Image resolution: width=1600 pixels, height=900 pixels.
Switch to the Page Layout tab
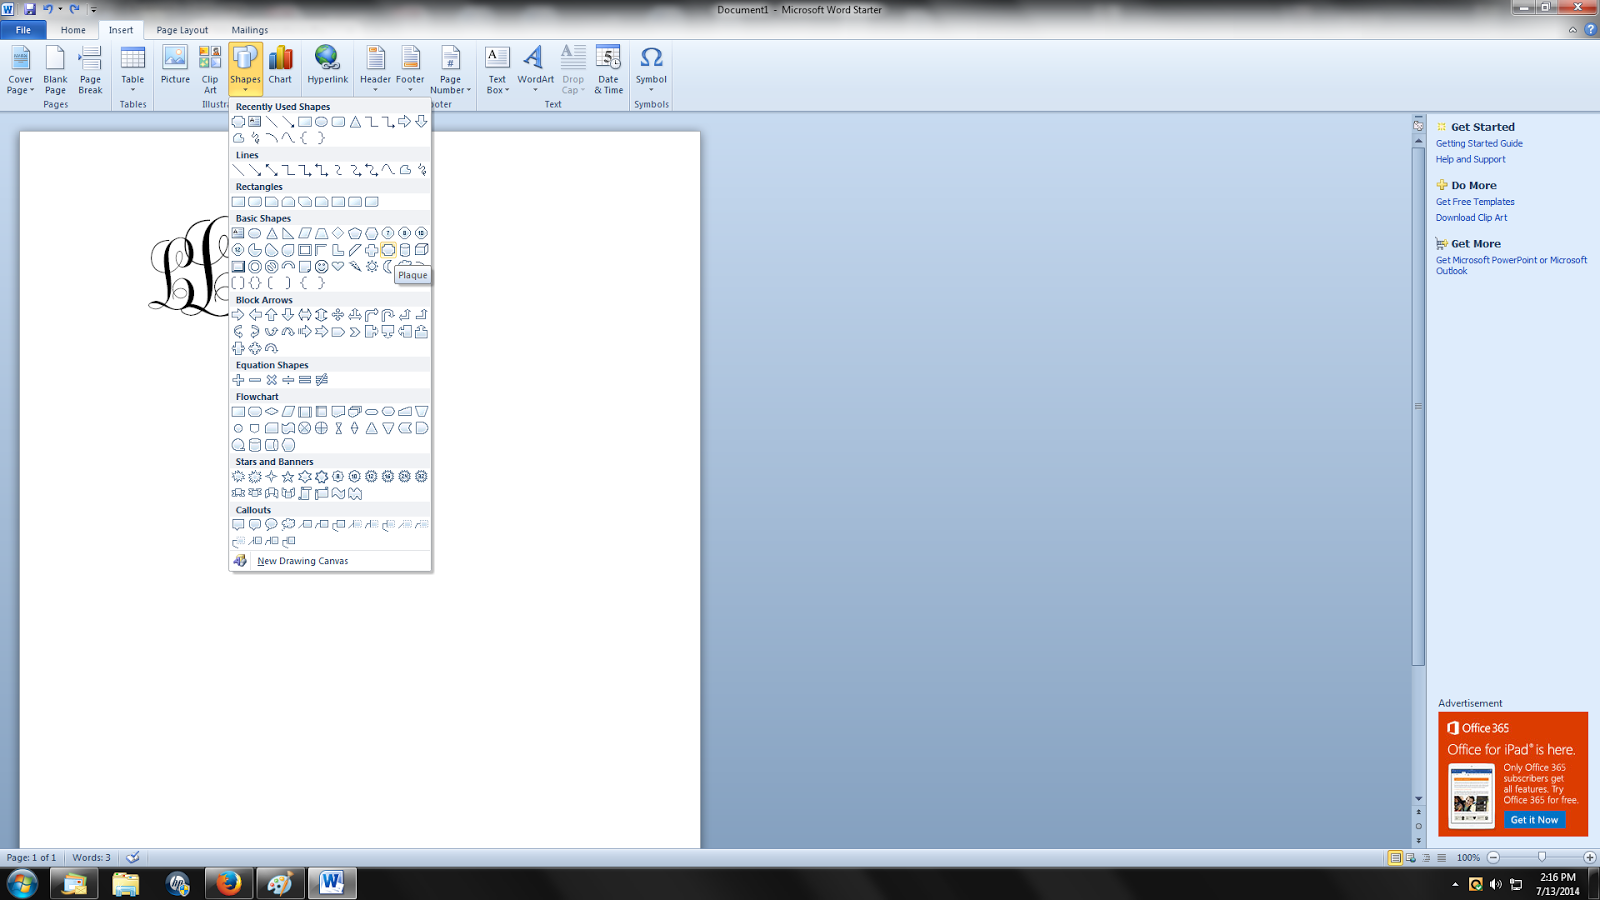[x=182, y=30]
